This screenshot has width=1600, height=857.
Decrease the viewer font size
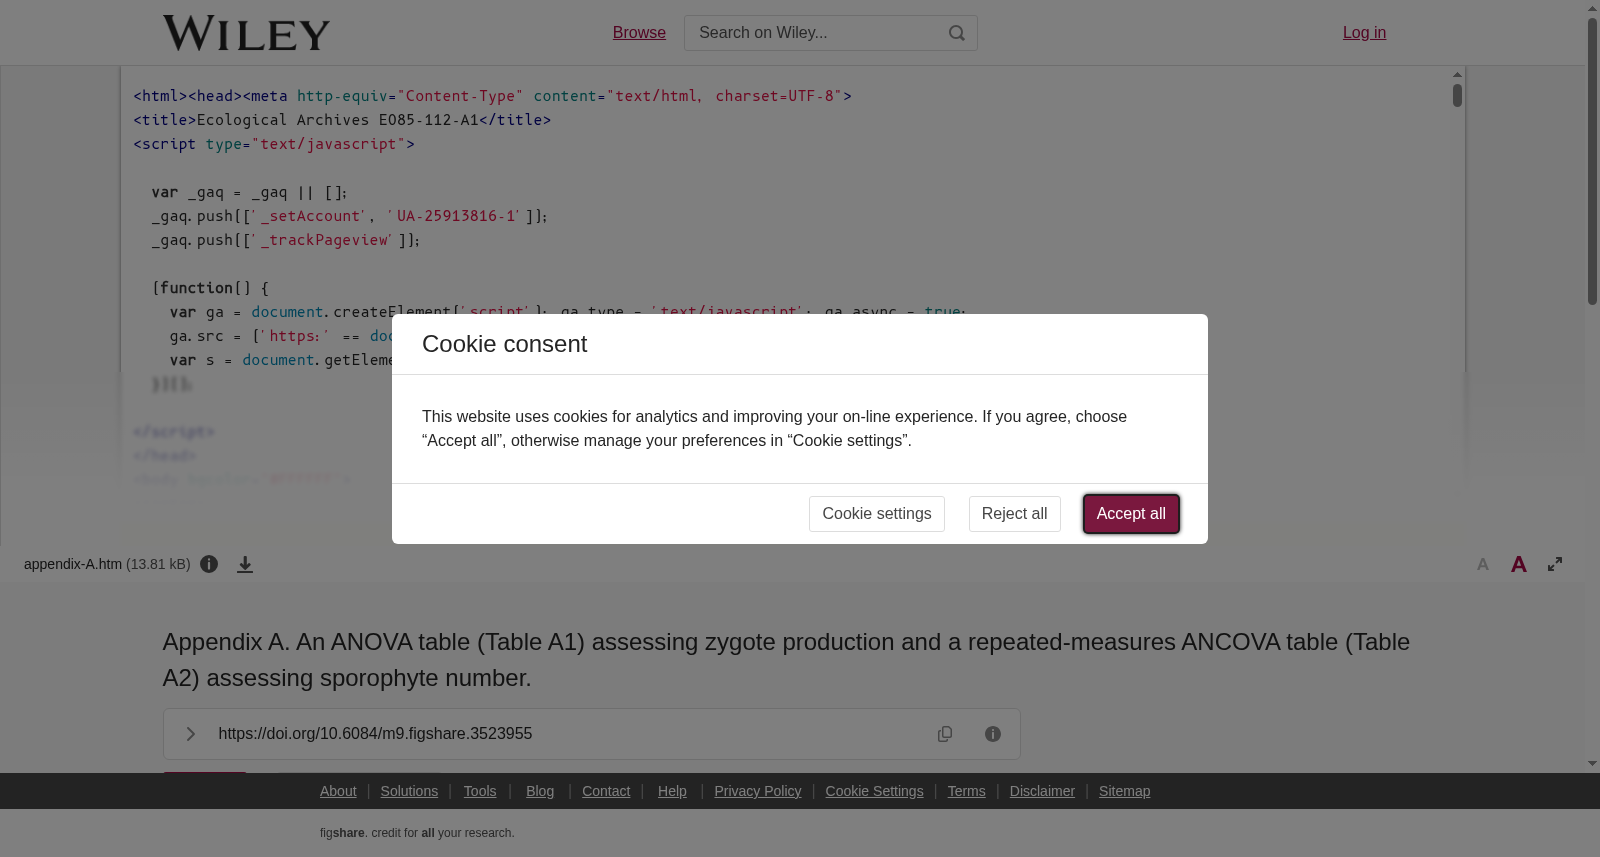point(1483,565)
